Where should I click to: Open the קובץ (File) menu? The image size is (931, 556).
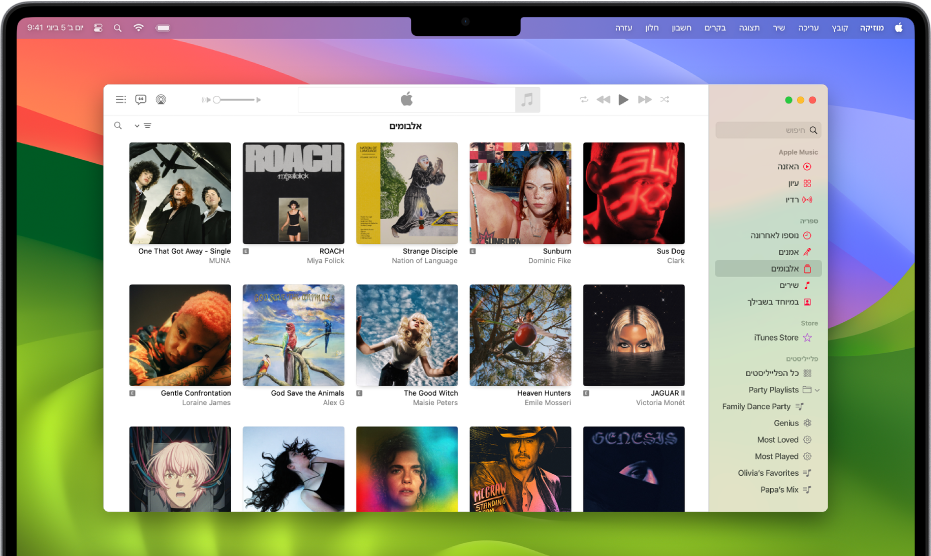(840, 28)
